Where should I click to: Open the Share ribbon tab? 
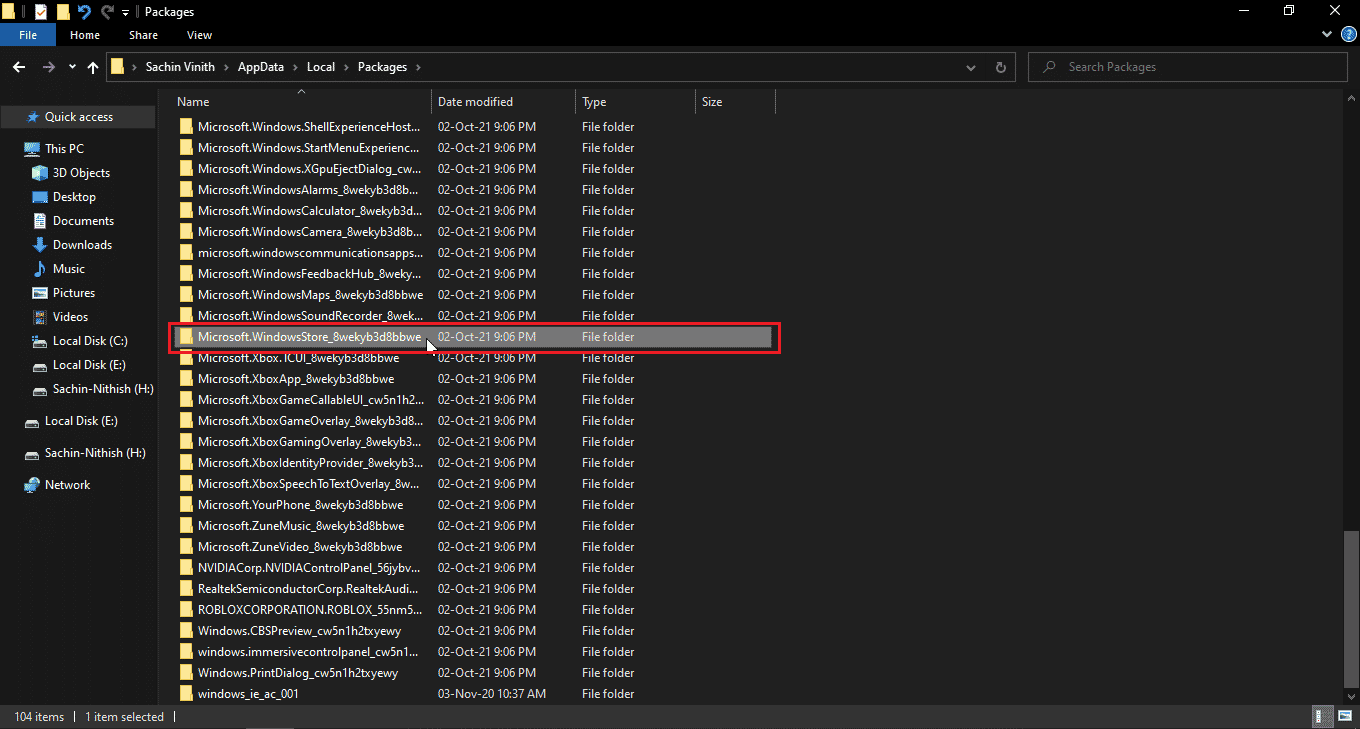point(143,35)
